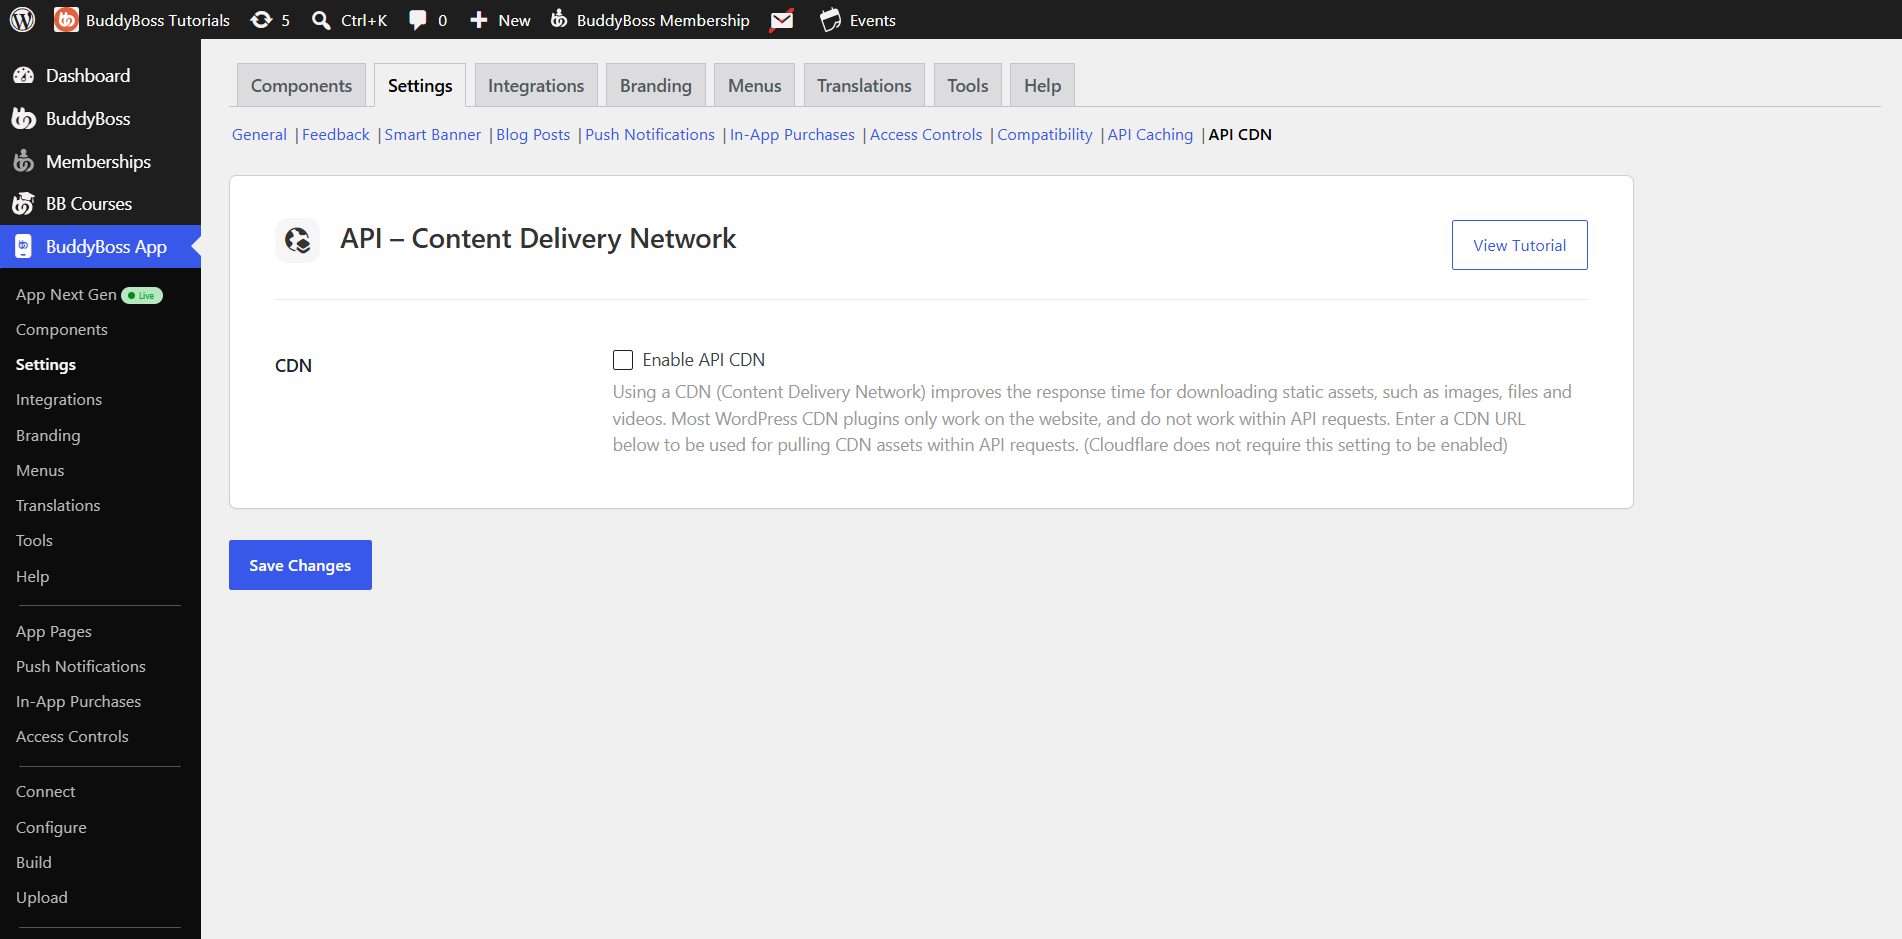The image size is (1902, 939).
Task: Open Upload in the sidebar
Action: click(42, 898)
